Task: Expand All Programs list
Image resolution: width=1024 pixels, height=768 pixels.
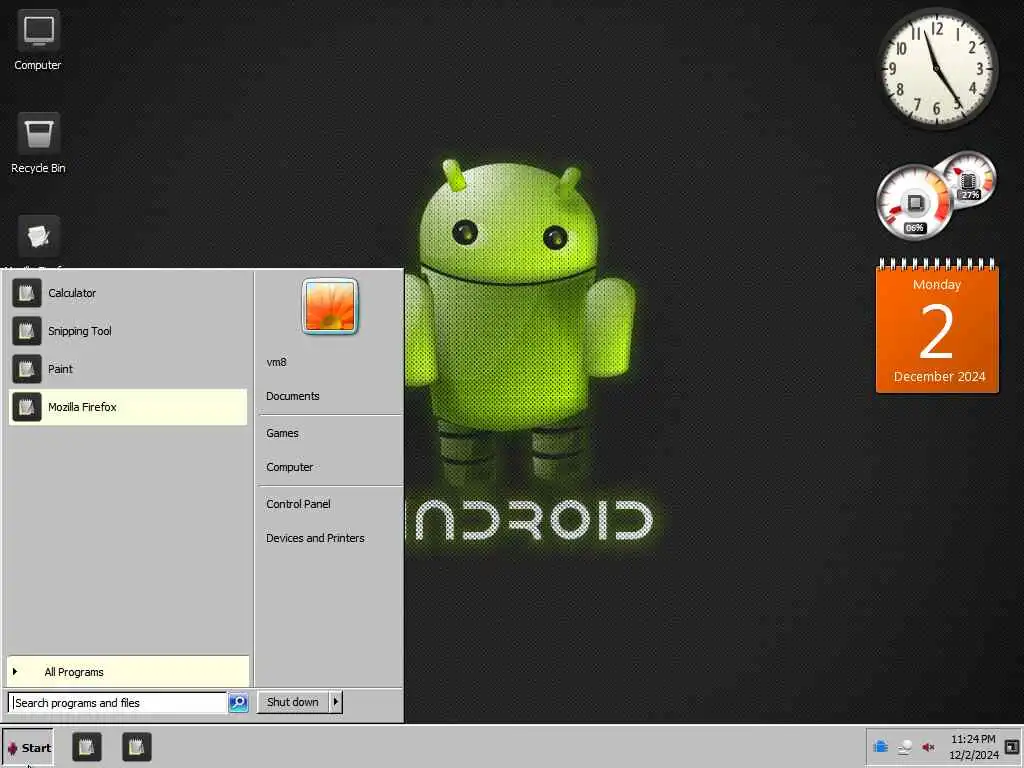Action: [x=128, y=671]
